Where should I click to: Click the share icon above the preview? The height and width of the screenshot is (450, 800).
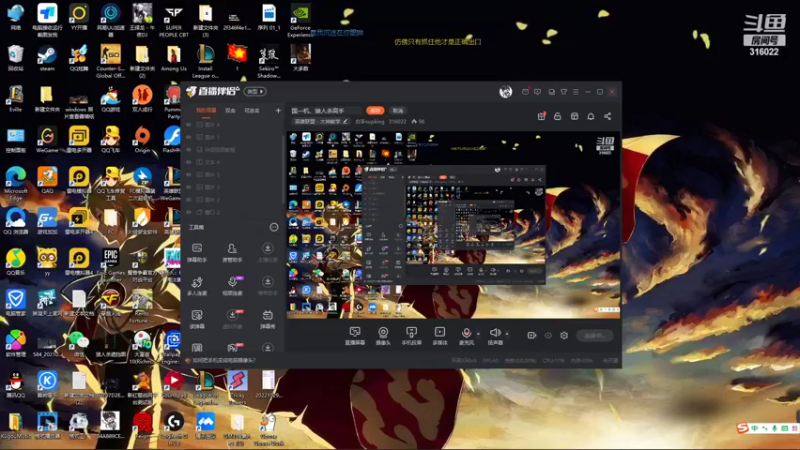pos(608,116)
